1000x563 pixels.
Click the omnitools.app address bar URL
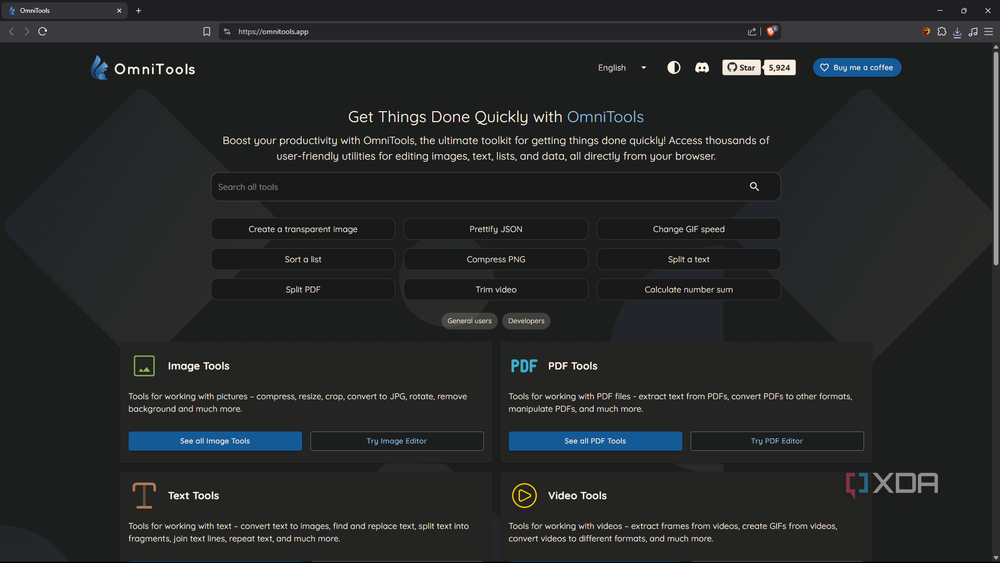coord(274,31)
